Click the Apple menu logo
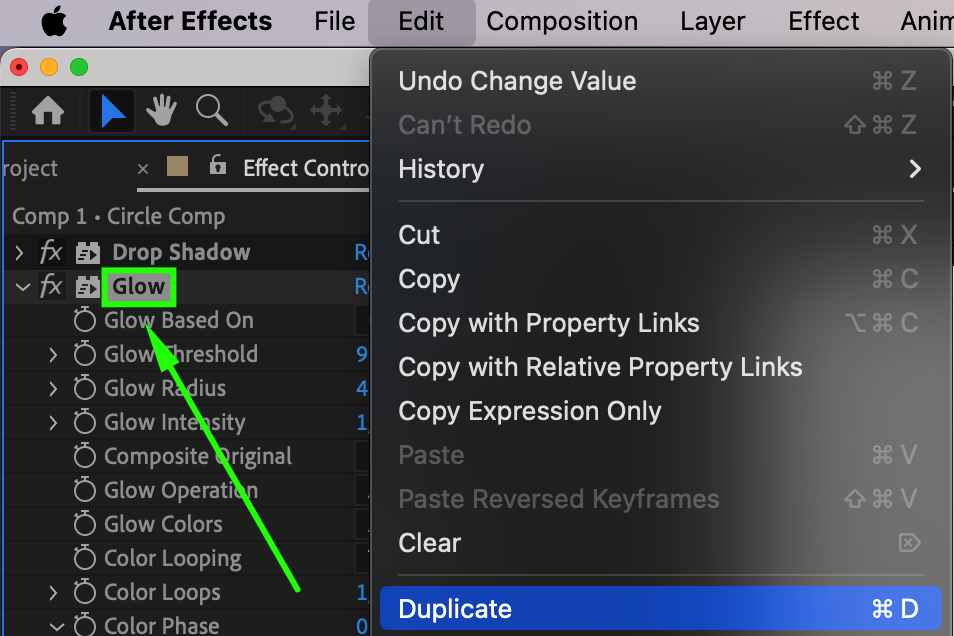The width and height of the screenshot is (954, 636). tap(54, 22)
